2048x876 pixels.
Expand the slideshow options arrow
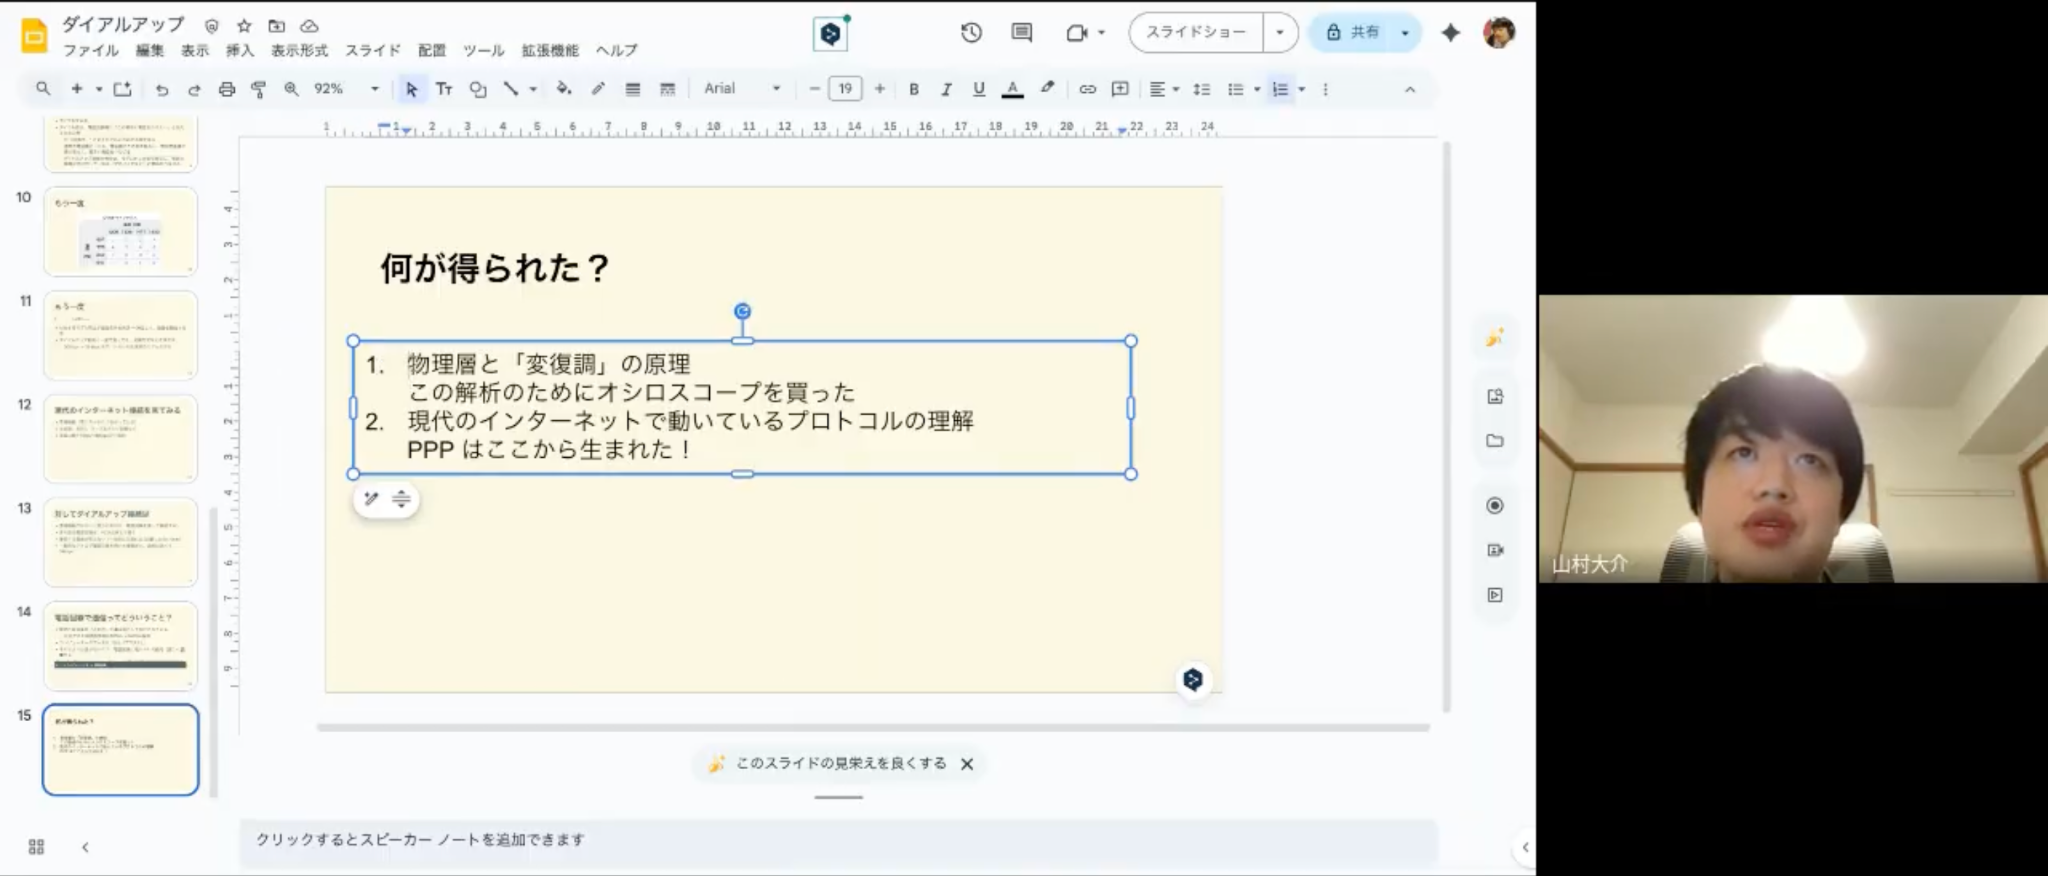(1280, 33)
